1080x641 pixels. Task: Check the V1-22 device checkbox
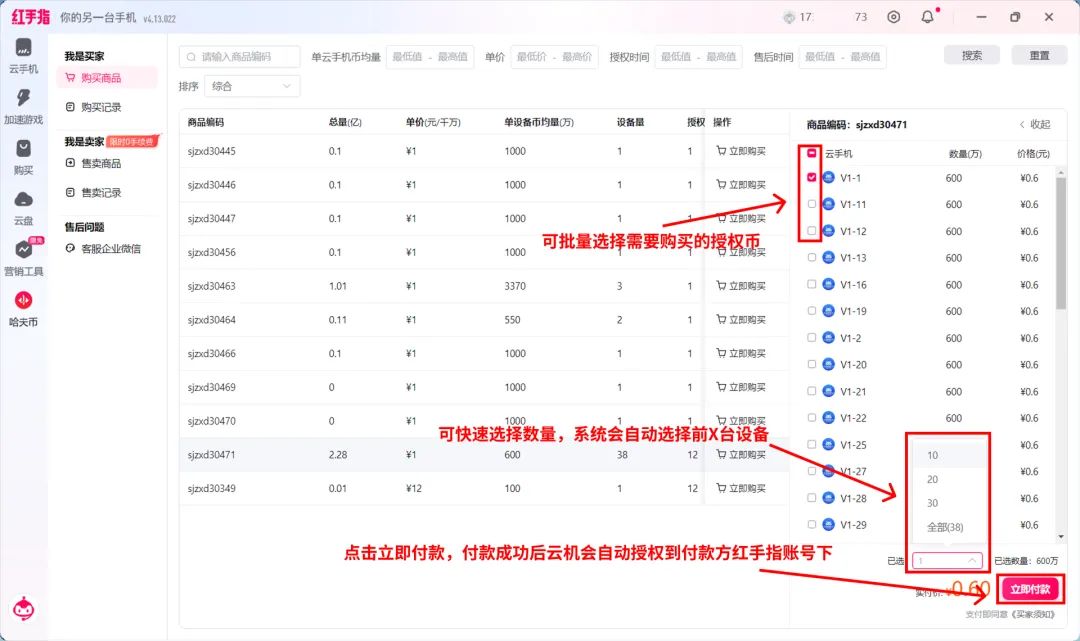[811, 418]
